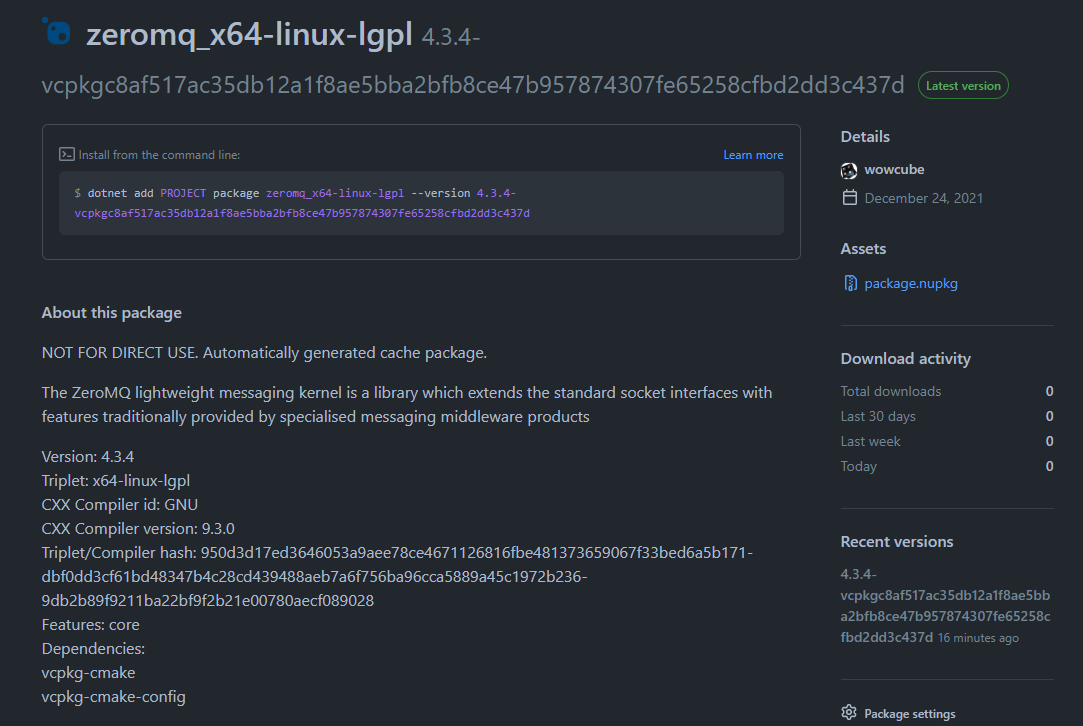Click the terminal prompt icon in install box
The height and width of the screenshot is (726, 1083).
coord(67,154)
